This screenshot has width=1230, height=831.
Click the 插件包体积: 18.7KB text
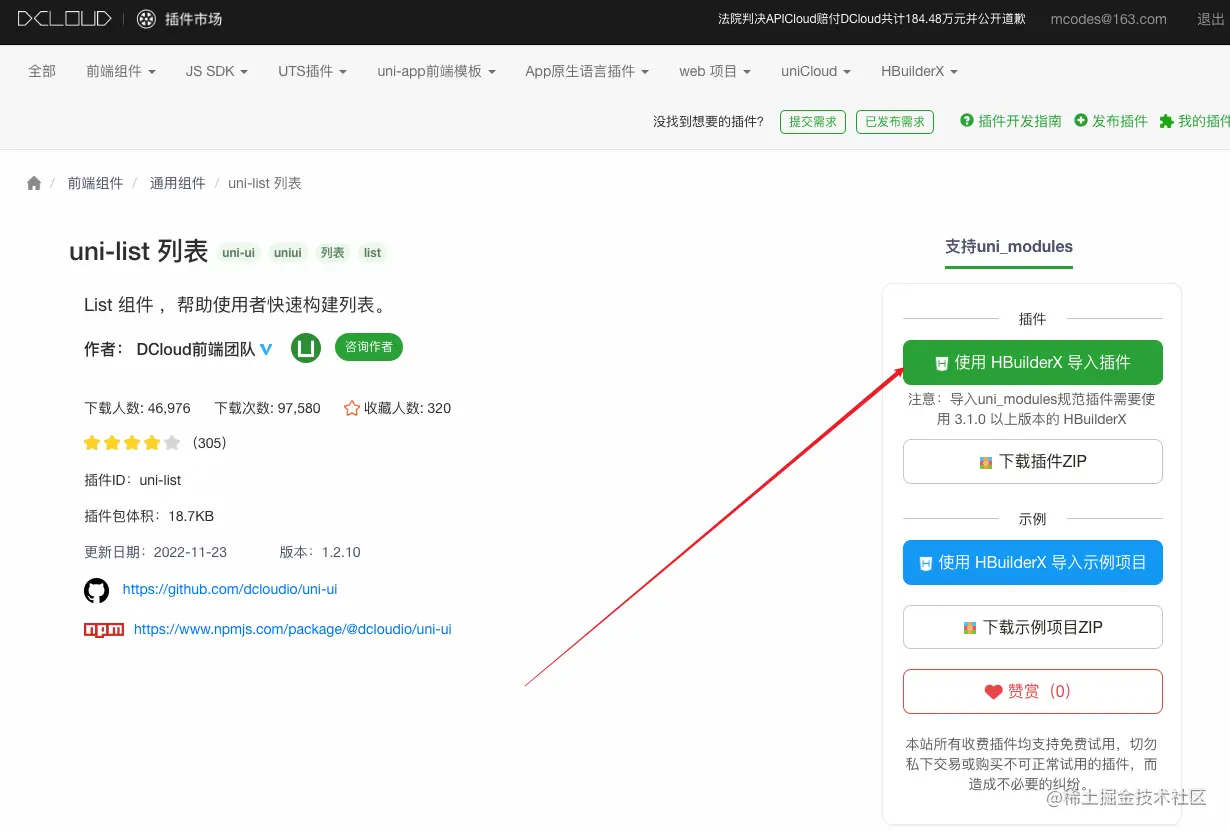pyautogui.click(x=150, y=516)
